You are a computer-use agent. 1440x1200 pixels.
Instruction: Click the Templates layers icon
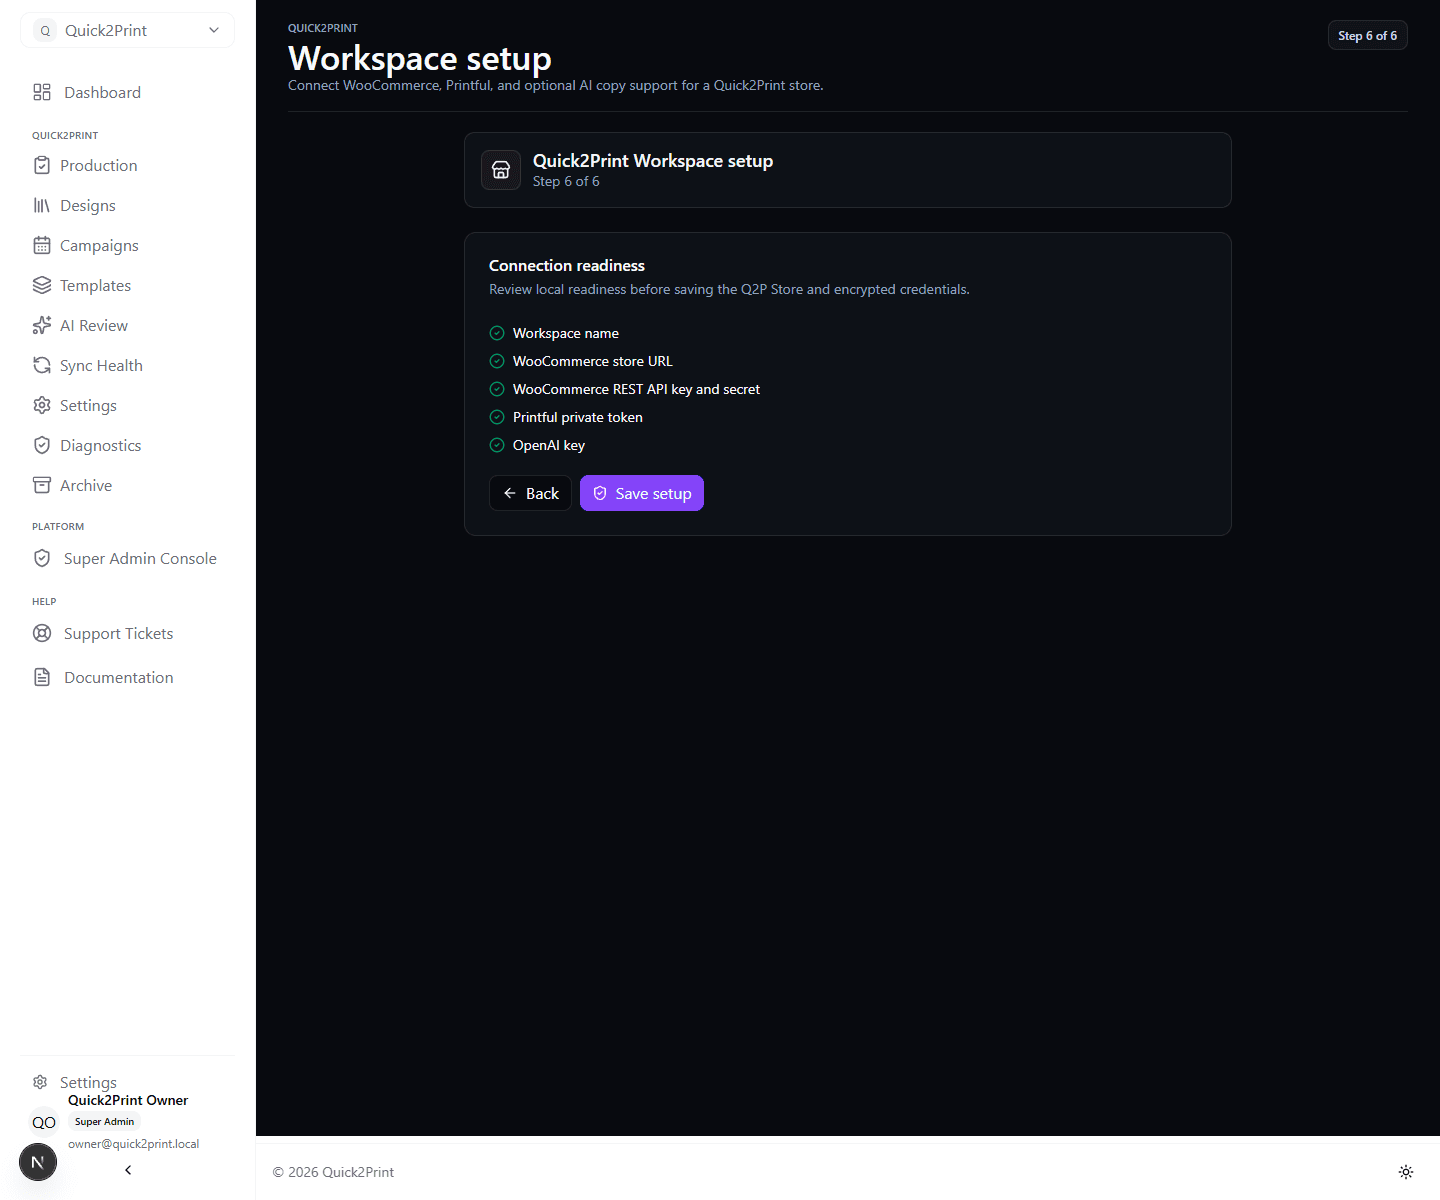[42, 285]
